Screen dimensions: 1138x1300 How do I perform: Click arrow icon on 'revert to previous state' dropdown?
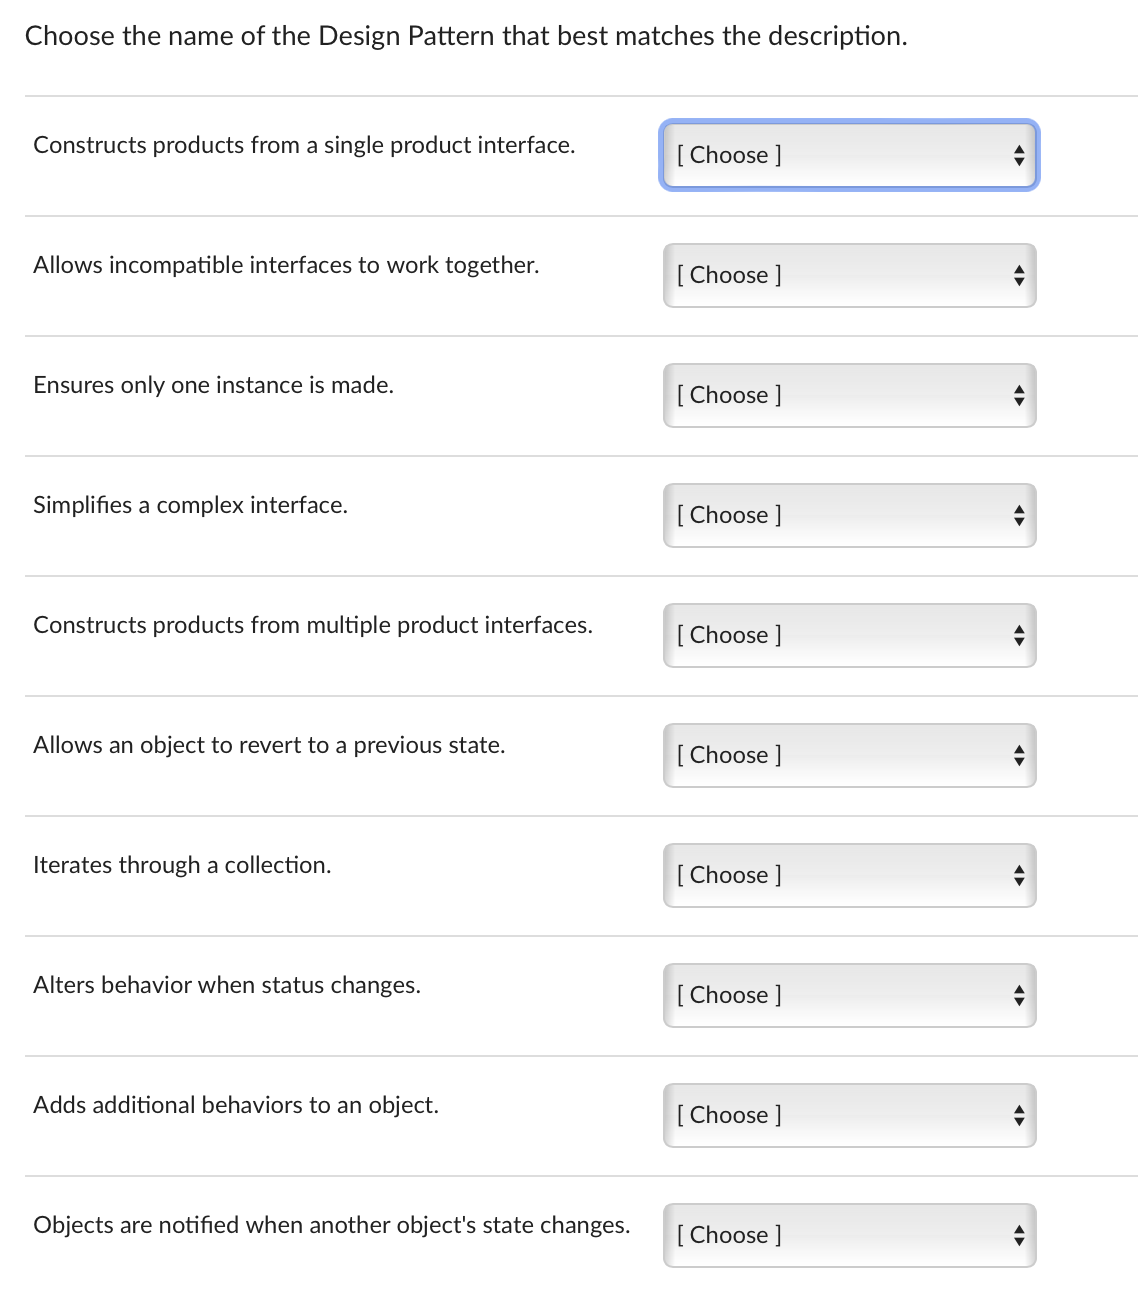[1018, 755]
